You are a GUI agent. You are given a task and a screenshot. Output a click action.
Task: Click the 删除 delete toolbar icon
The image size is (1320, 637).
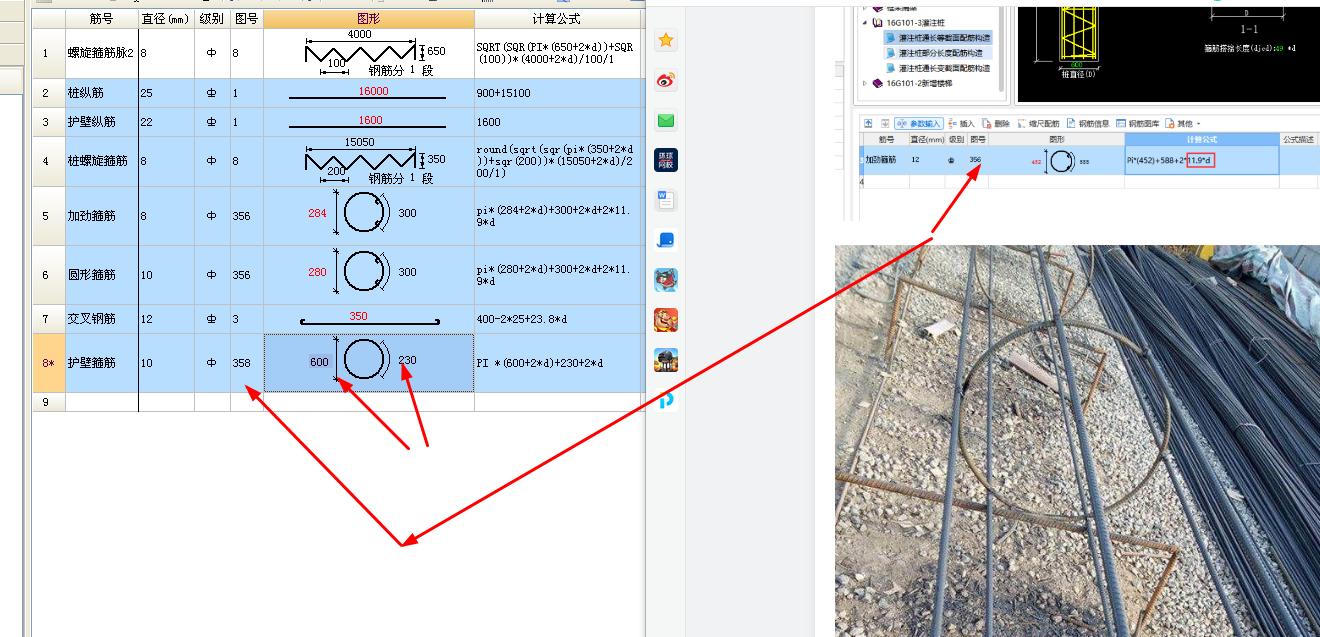[x=996, y=123]
